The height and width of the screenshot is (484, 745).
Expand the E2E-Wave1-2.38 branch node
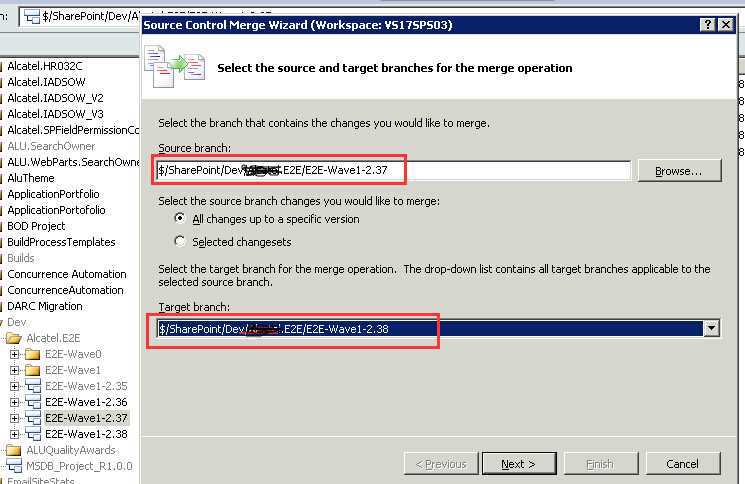(x=14, y=434)
